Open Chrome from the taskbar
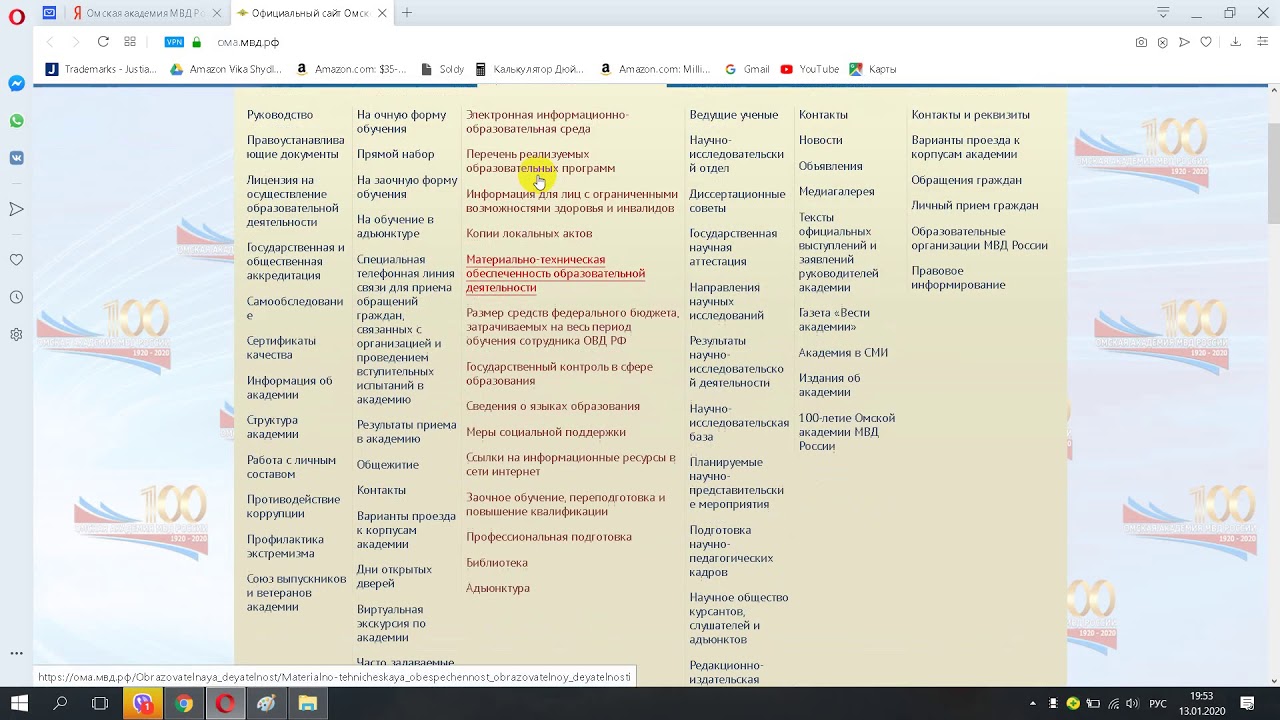The height and width of the screenshot is (720, 1280). 184,704
